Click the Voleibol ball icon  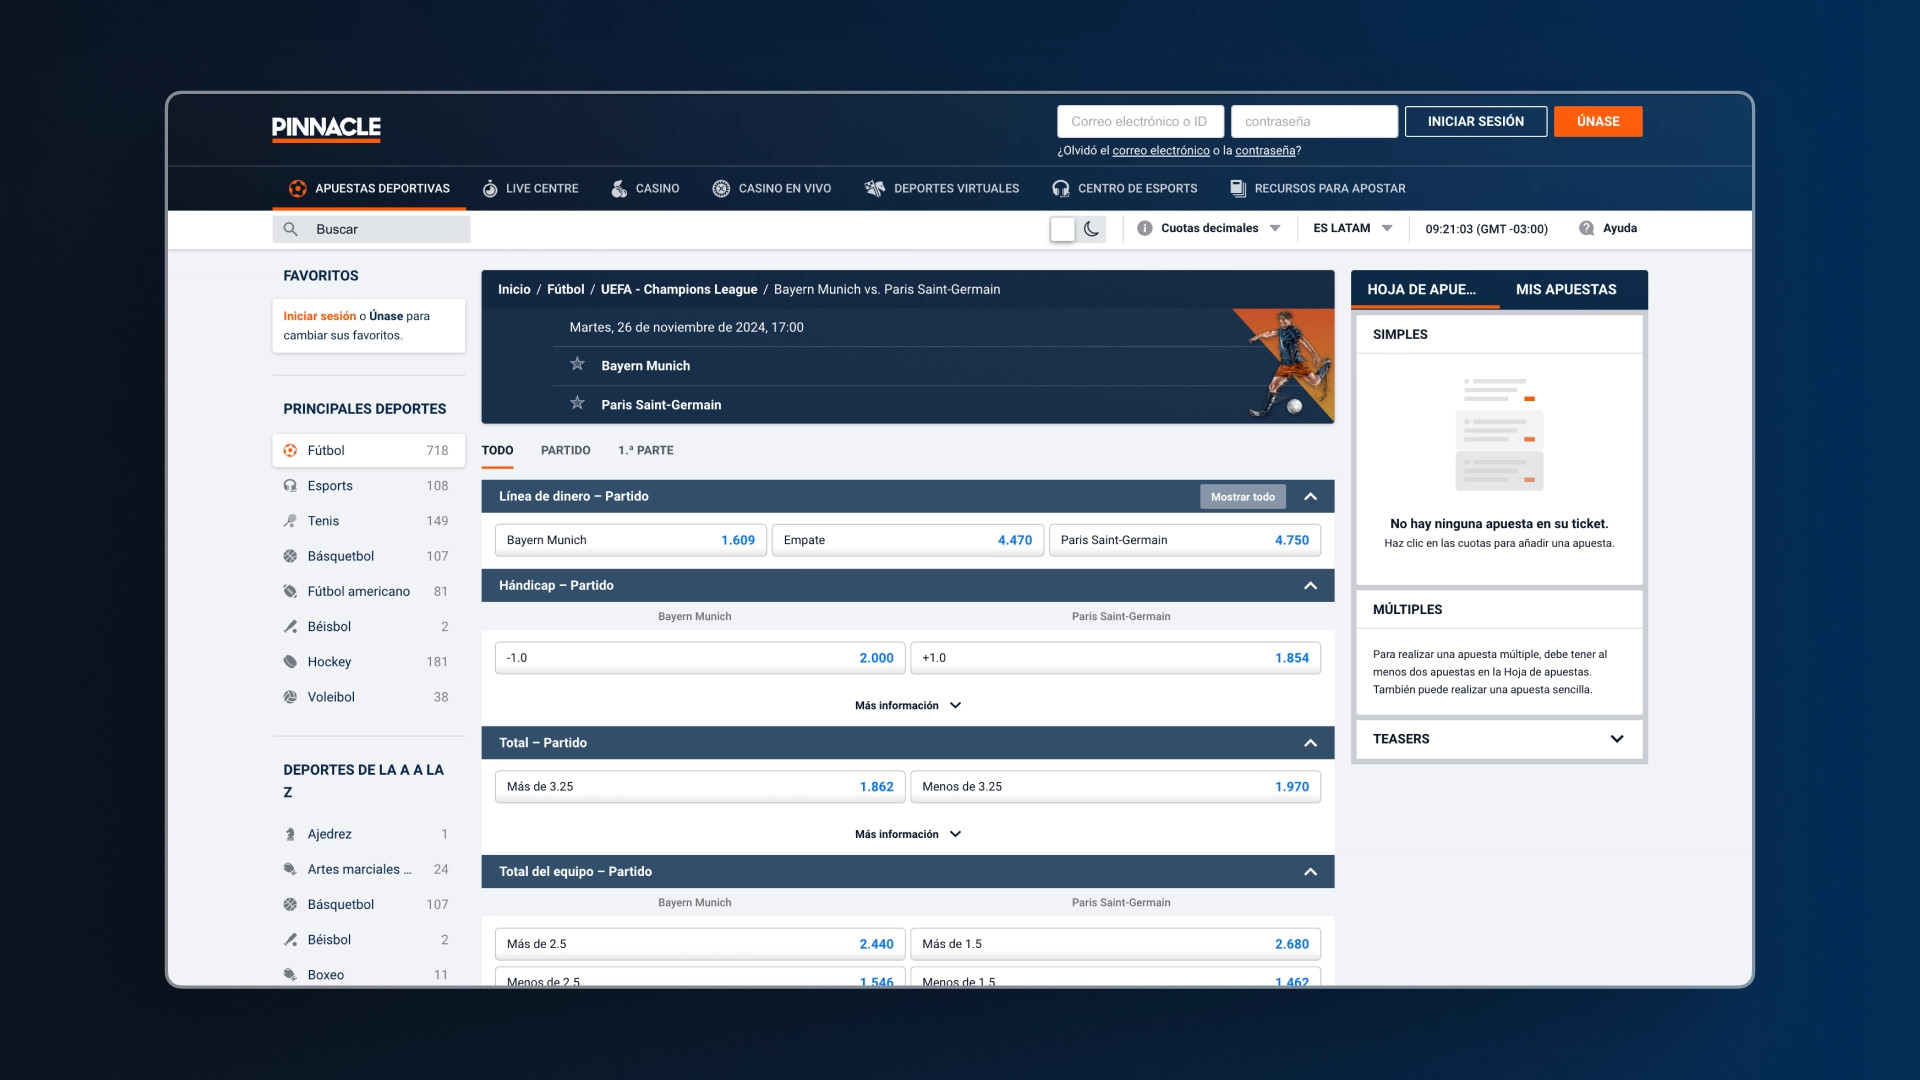pos(290,697)
